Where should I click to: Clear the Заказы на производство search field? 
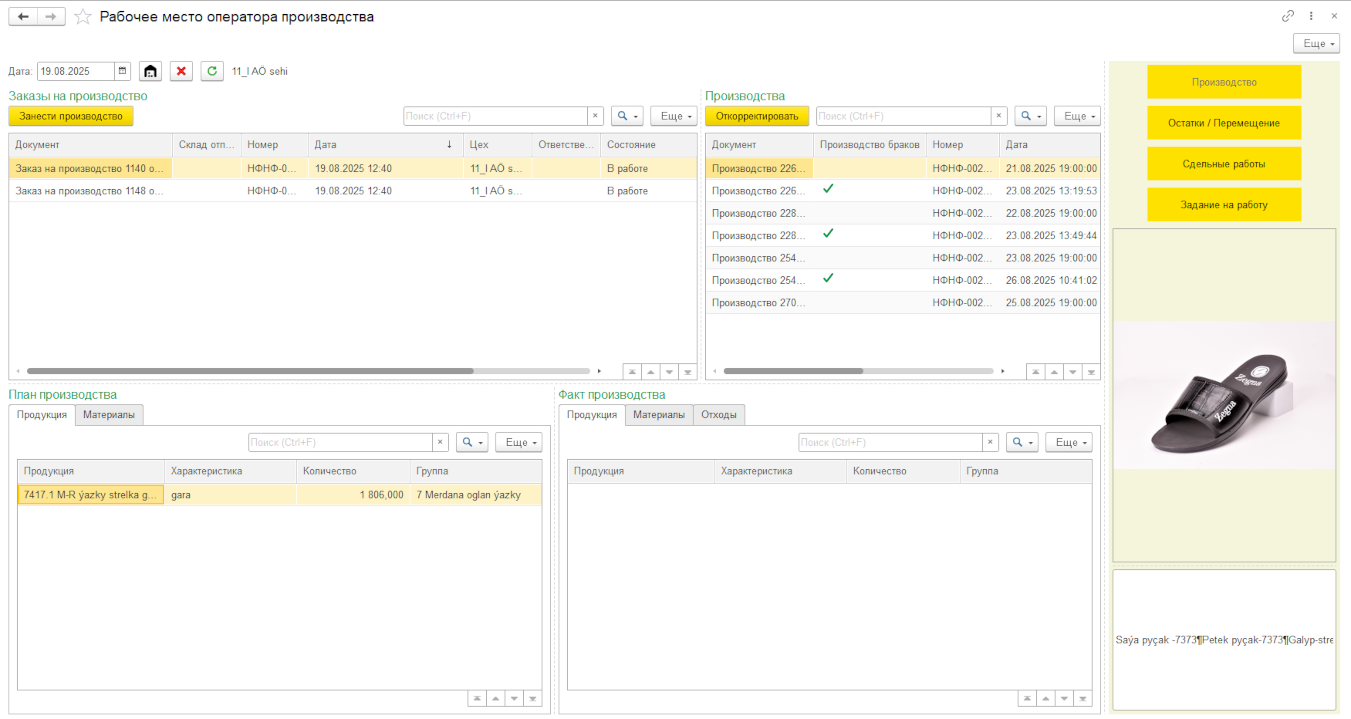(x=595, y=116)
